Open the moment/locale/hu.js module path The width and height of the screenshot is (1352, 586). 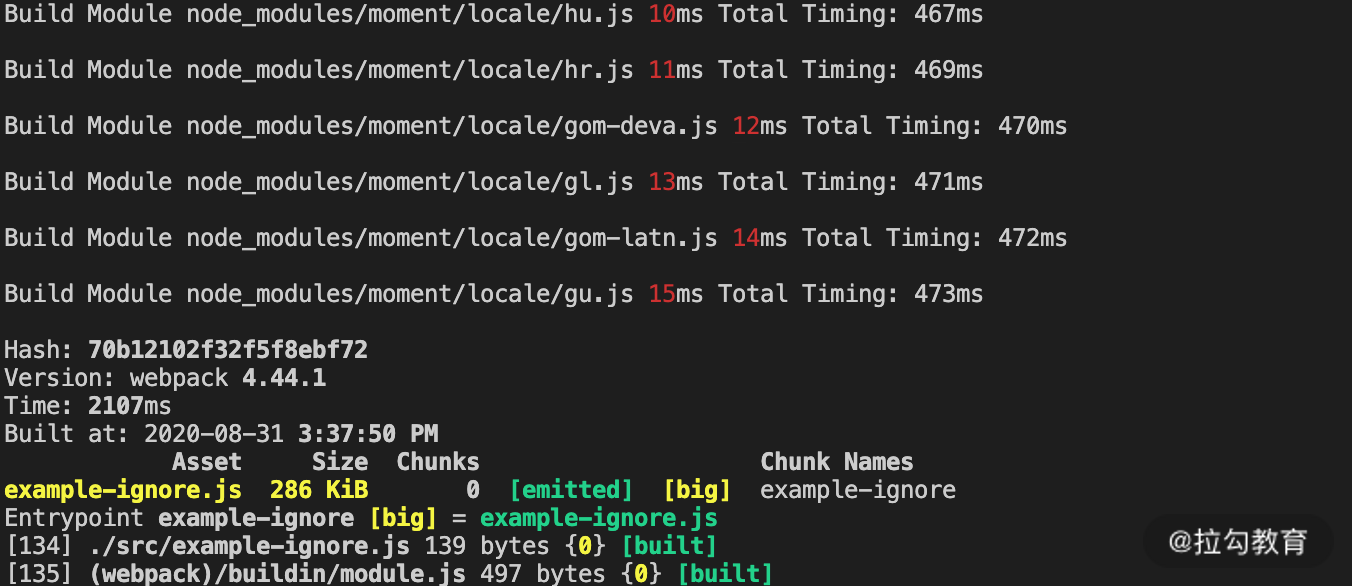(409, 14)
